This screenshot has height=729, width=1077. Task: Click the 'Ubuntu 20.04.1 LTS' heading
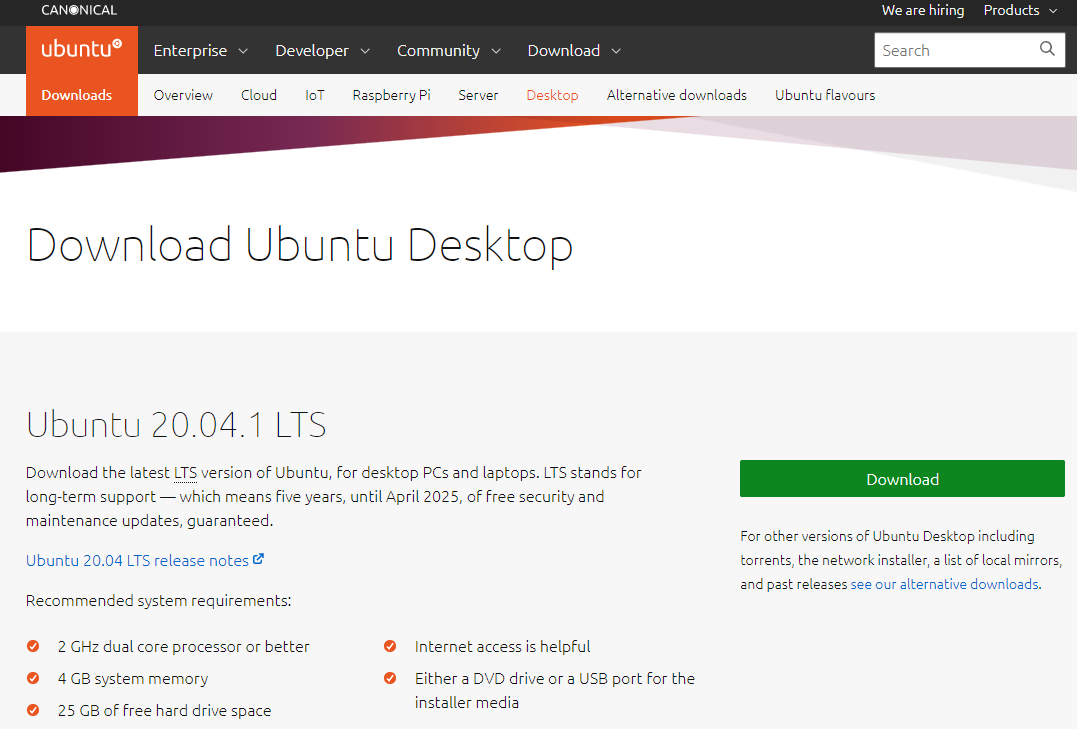176,424
